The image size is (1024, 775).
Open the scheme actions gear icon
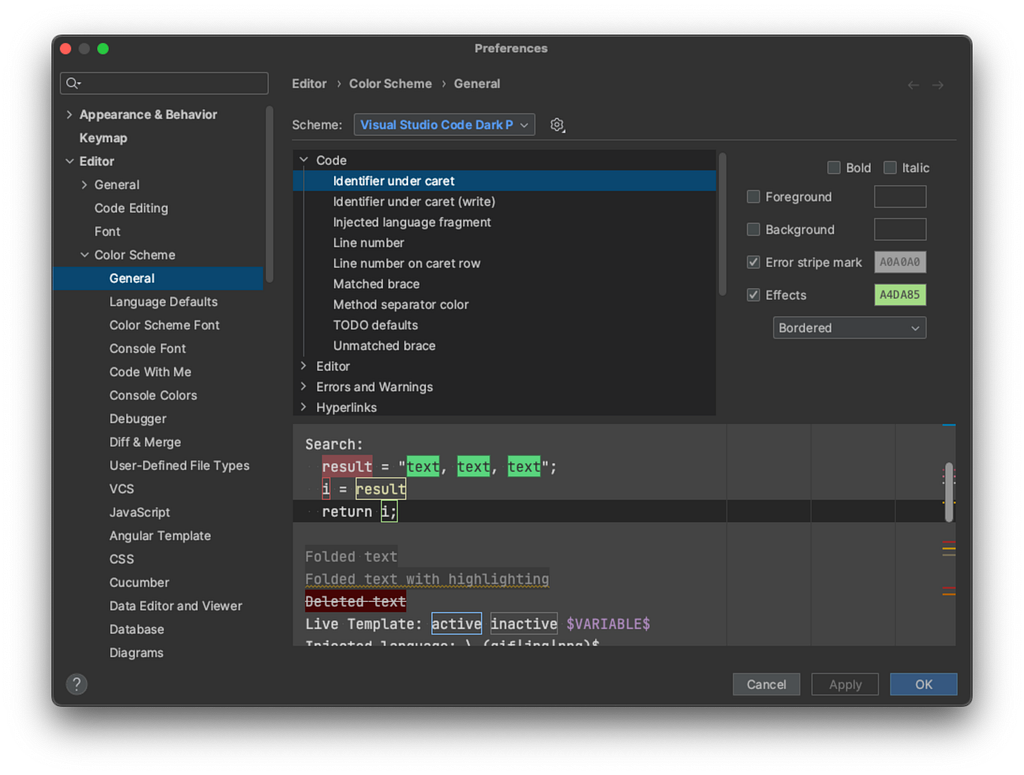coord(557,125)
